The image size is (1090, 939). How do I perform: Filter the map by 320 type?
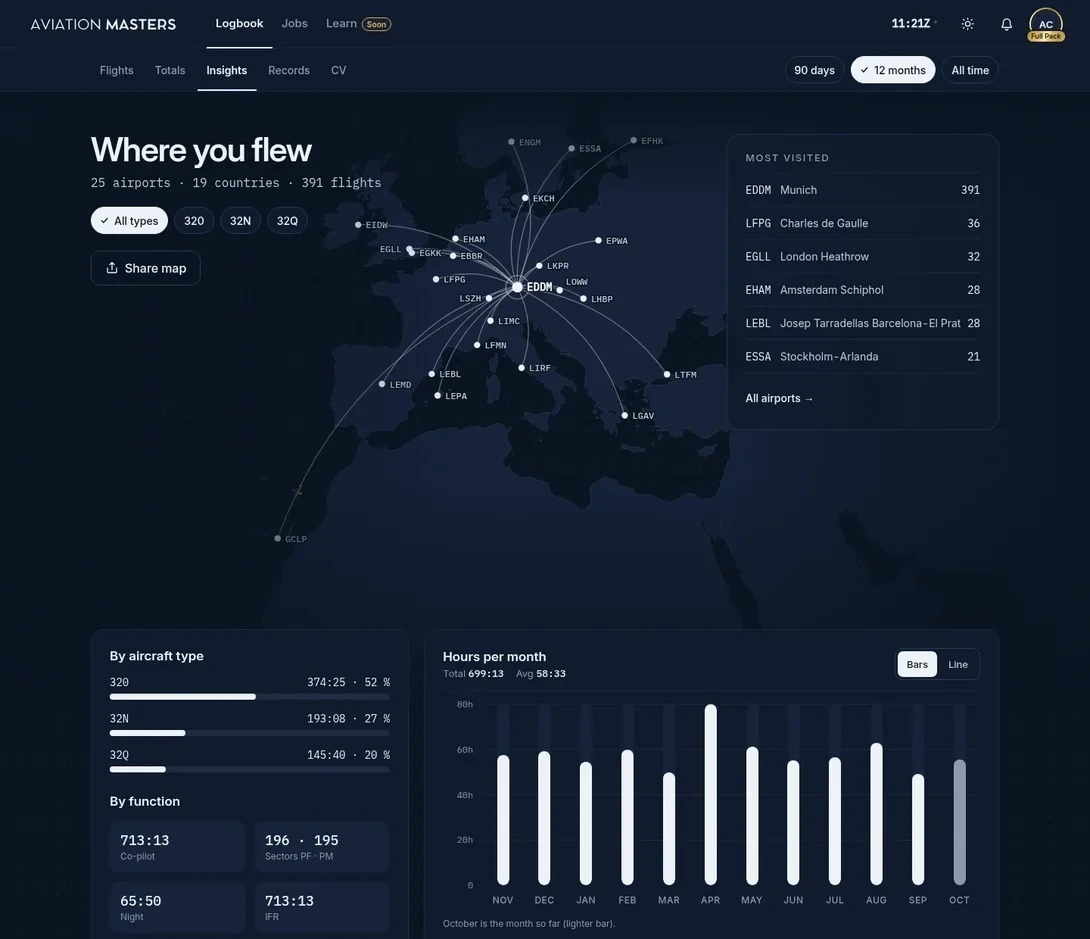[194, 220]
